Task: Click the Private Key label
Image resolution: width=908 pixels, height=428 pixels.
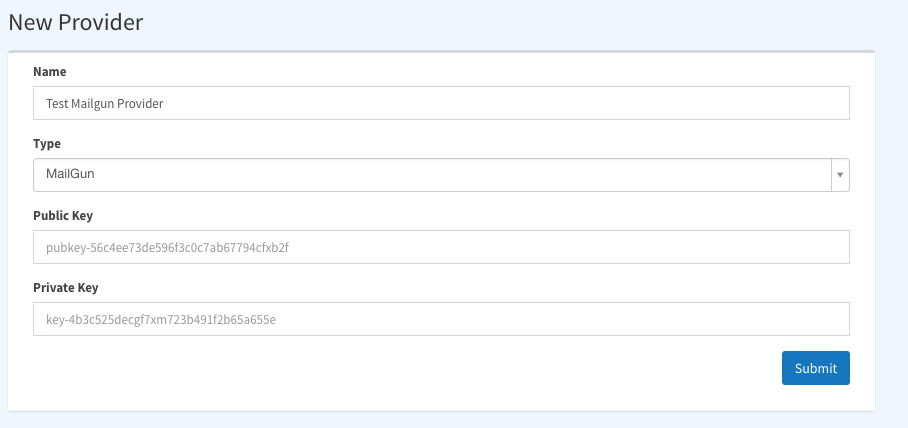Action: pyautogui.click(x=65, y=287)
